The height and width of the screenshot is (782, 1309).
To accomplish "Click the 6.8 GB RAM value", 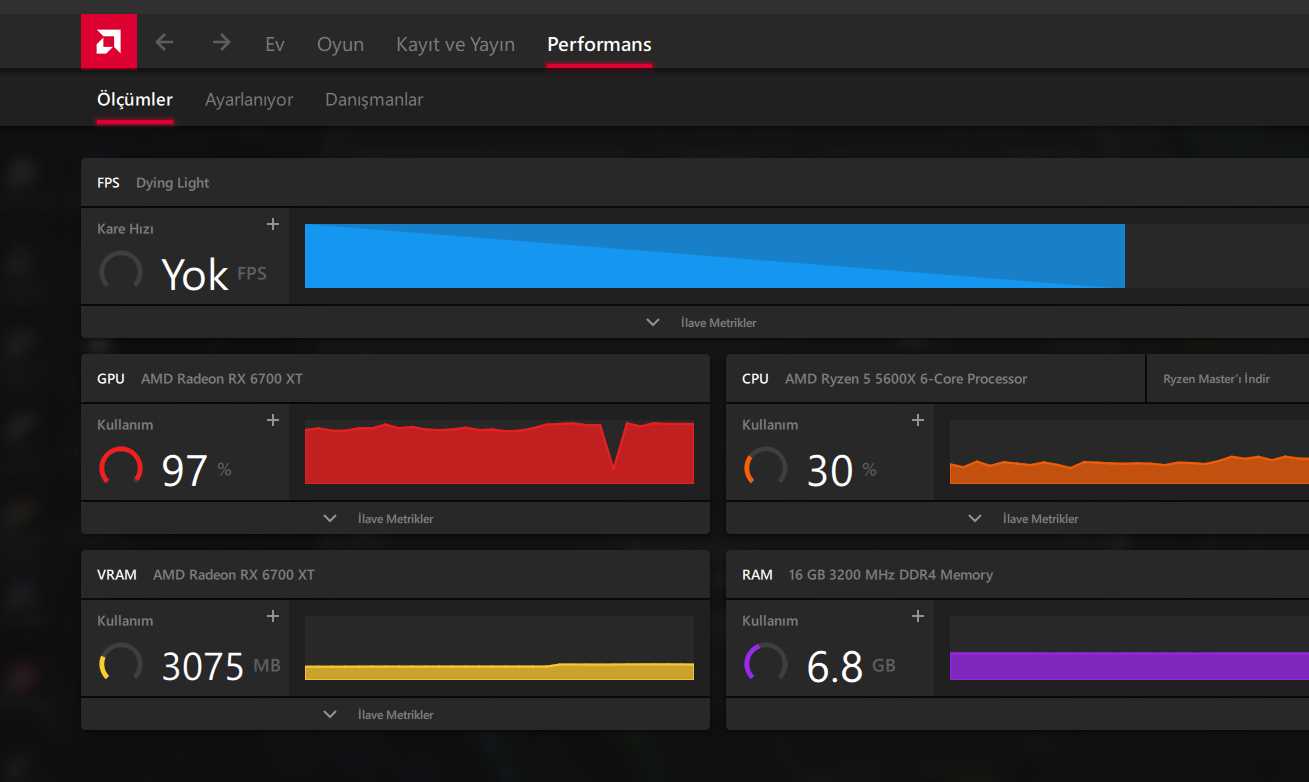I will [x=851, y=666].
